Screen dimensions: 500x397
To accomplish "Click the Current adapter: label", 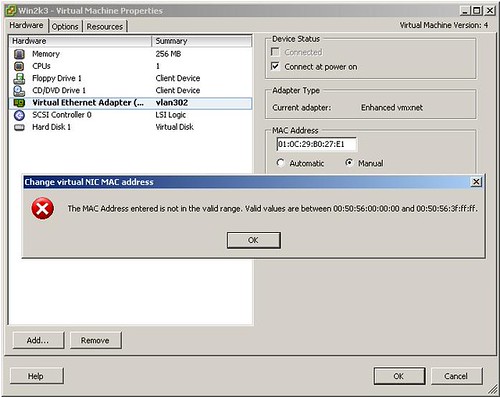I will pyautogui.click(x=302, y=108).
